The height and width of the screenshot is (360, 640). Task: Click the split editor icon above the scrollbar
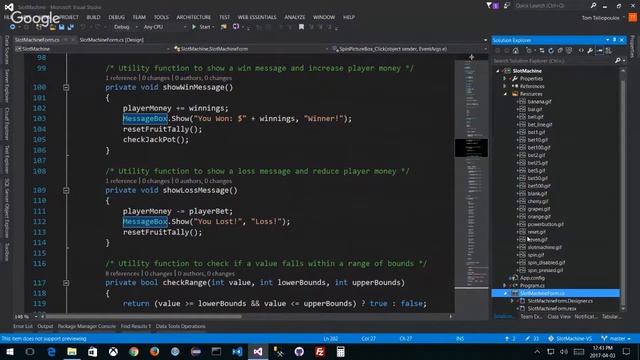[x=471, y=57]
